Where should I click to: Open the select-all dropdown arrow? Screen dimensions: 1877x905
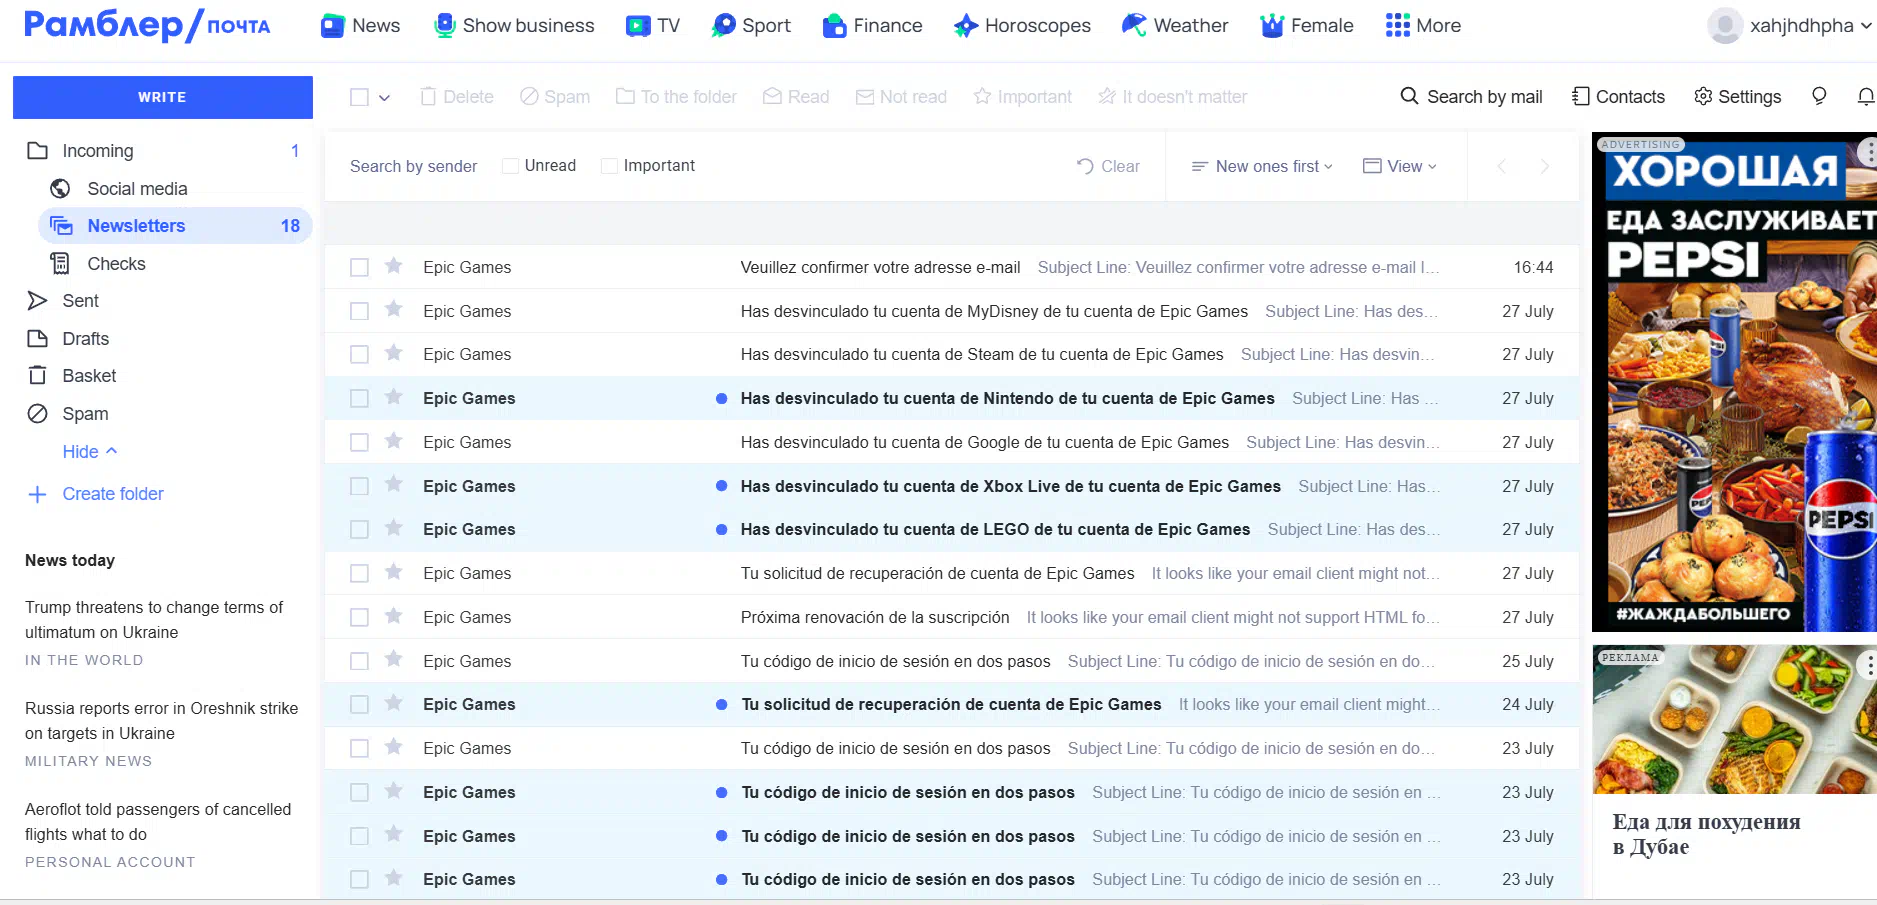[x=384, y=97]
